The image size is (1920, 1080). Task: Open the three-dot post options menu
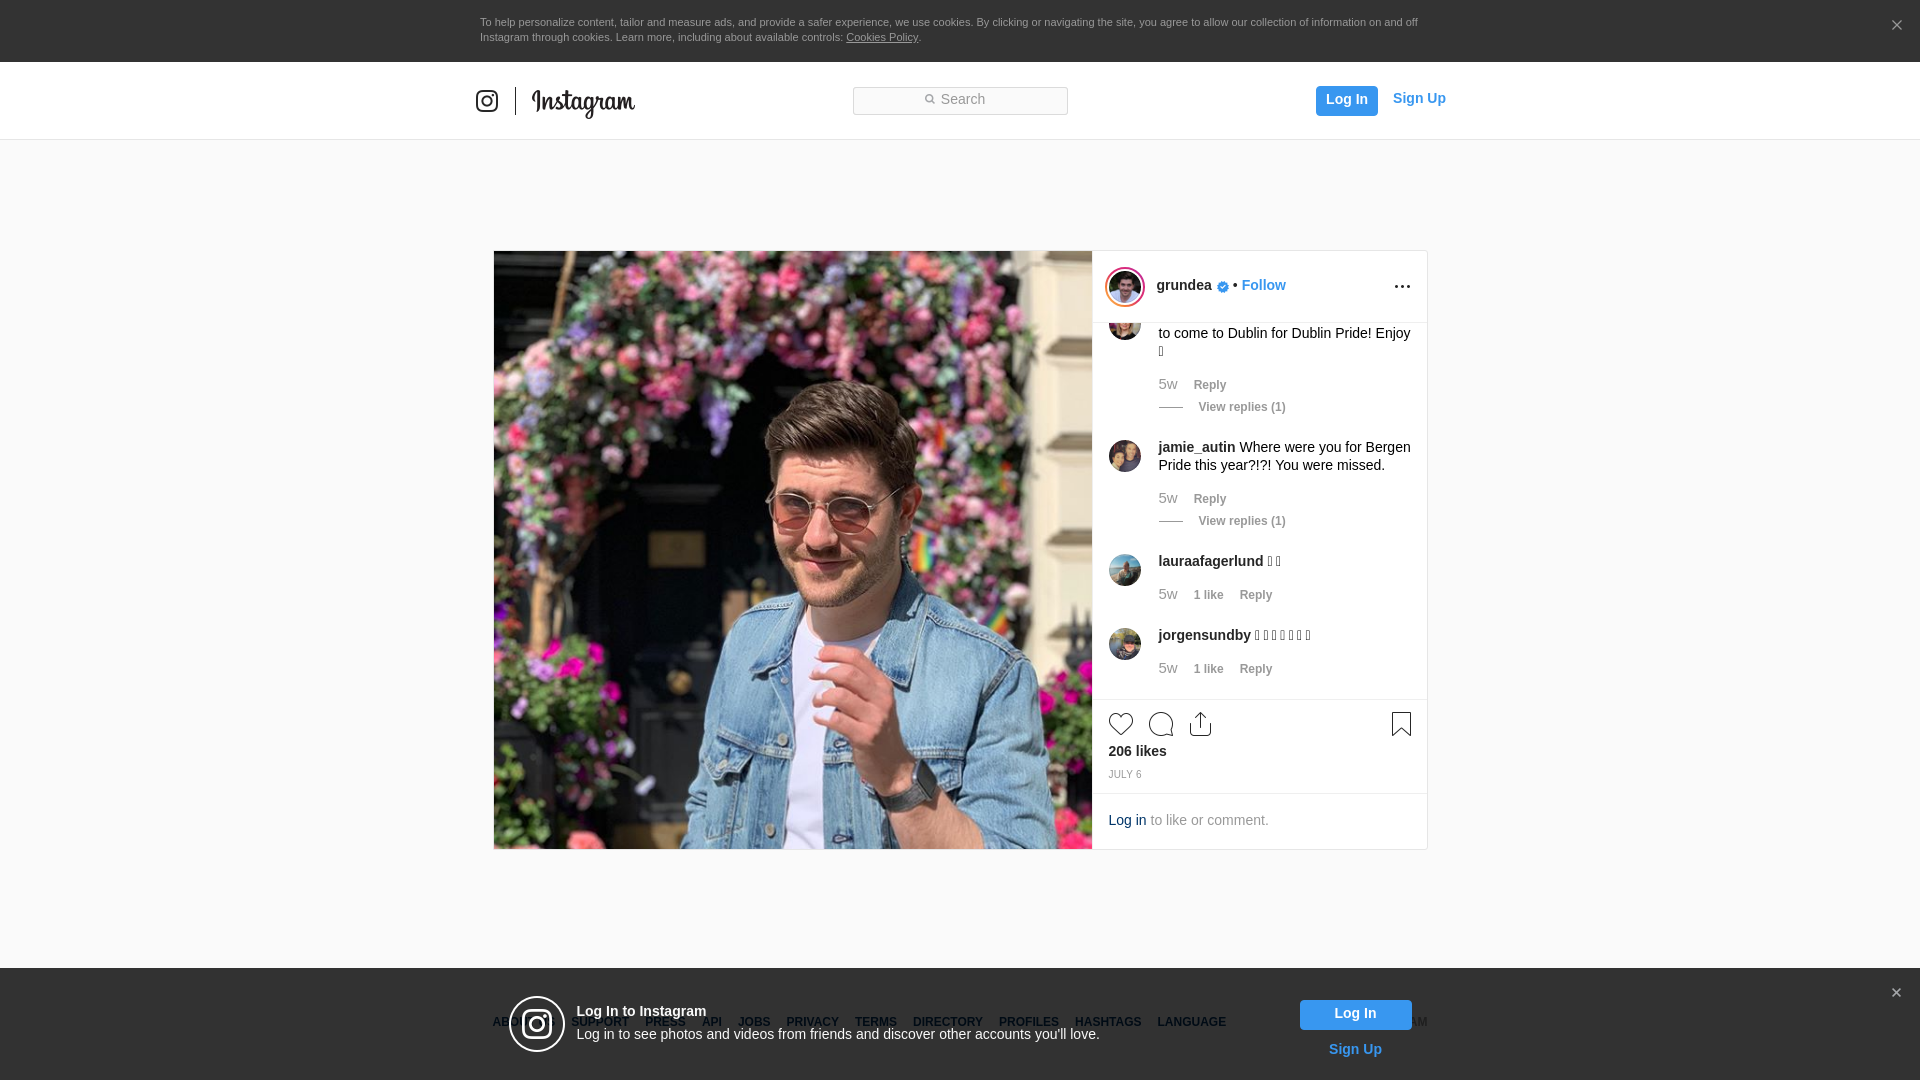pos(1402,287)
